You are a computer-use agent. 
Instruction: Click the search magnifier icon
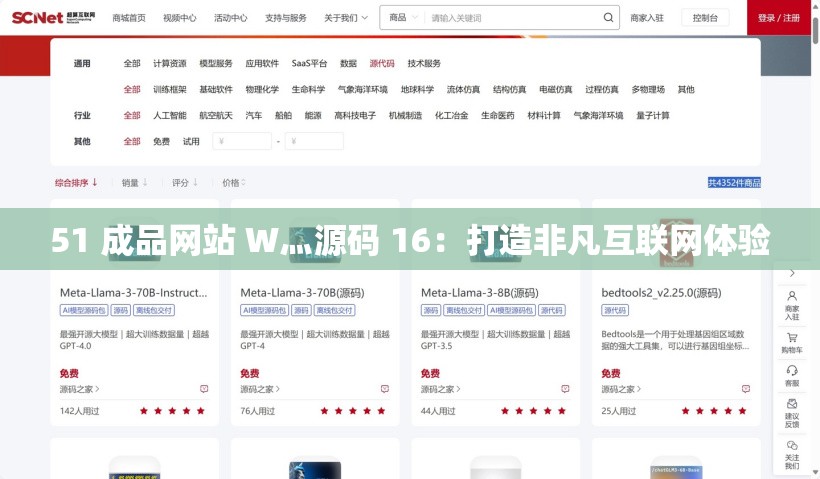pyautogui.click(x=608, y=17)
